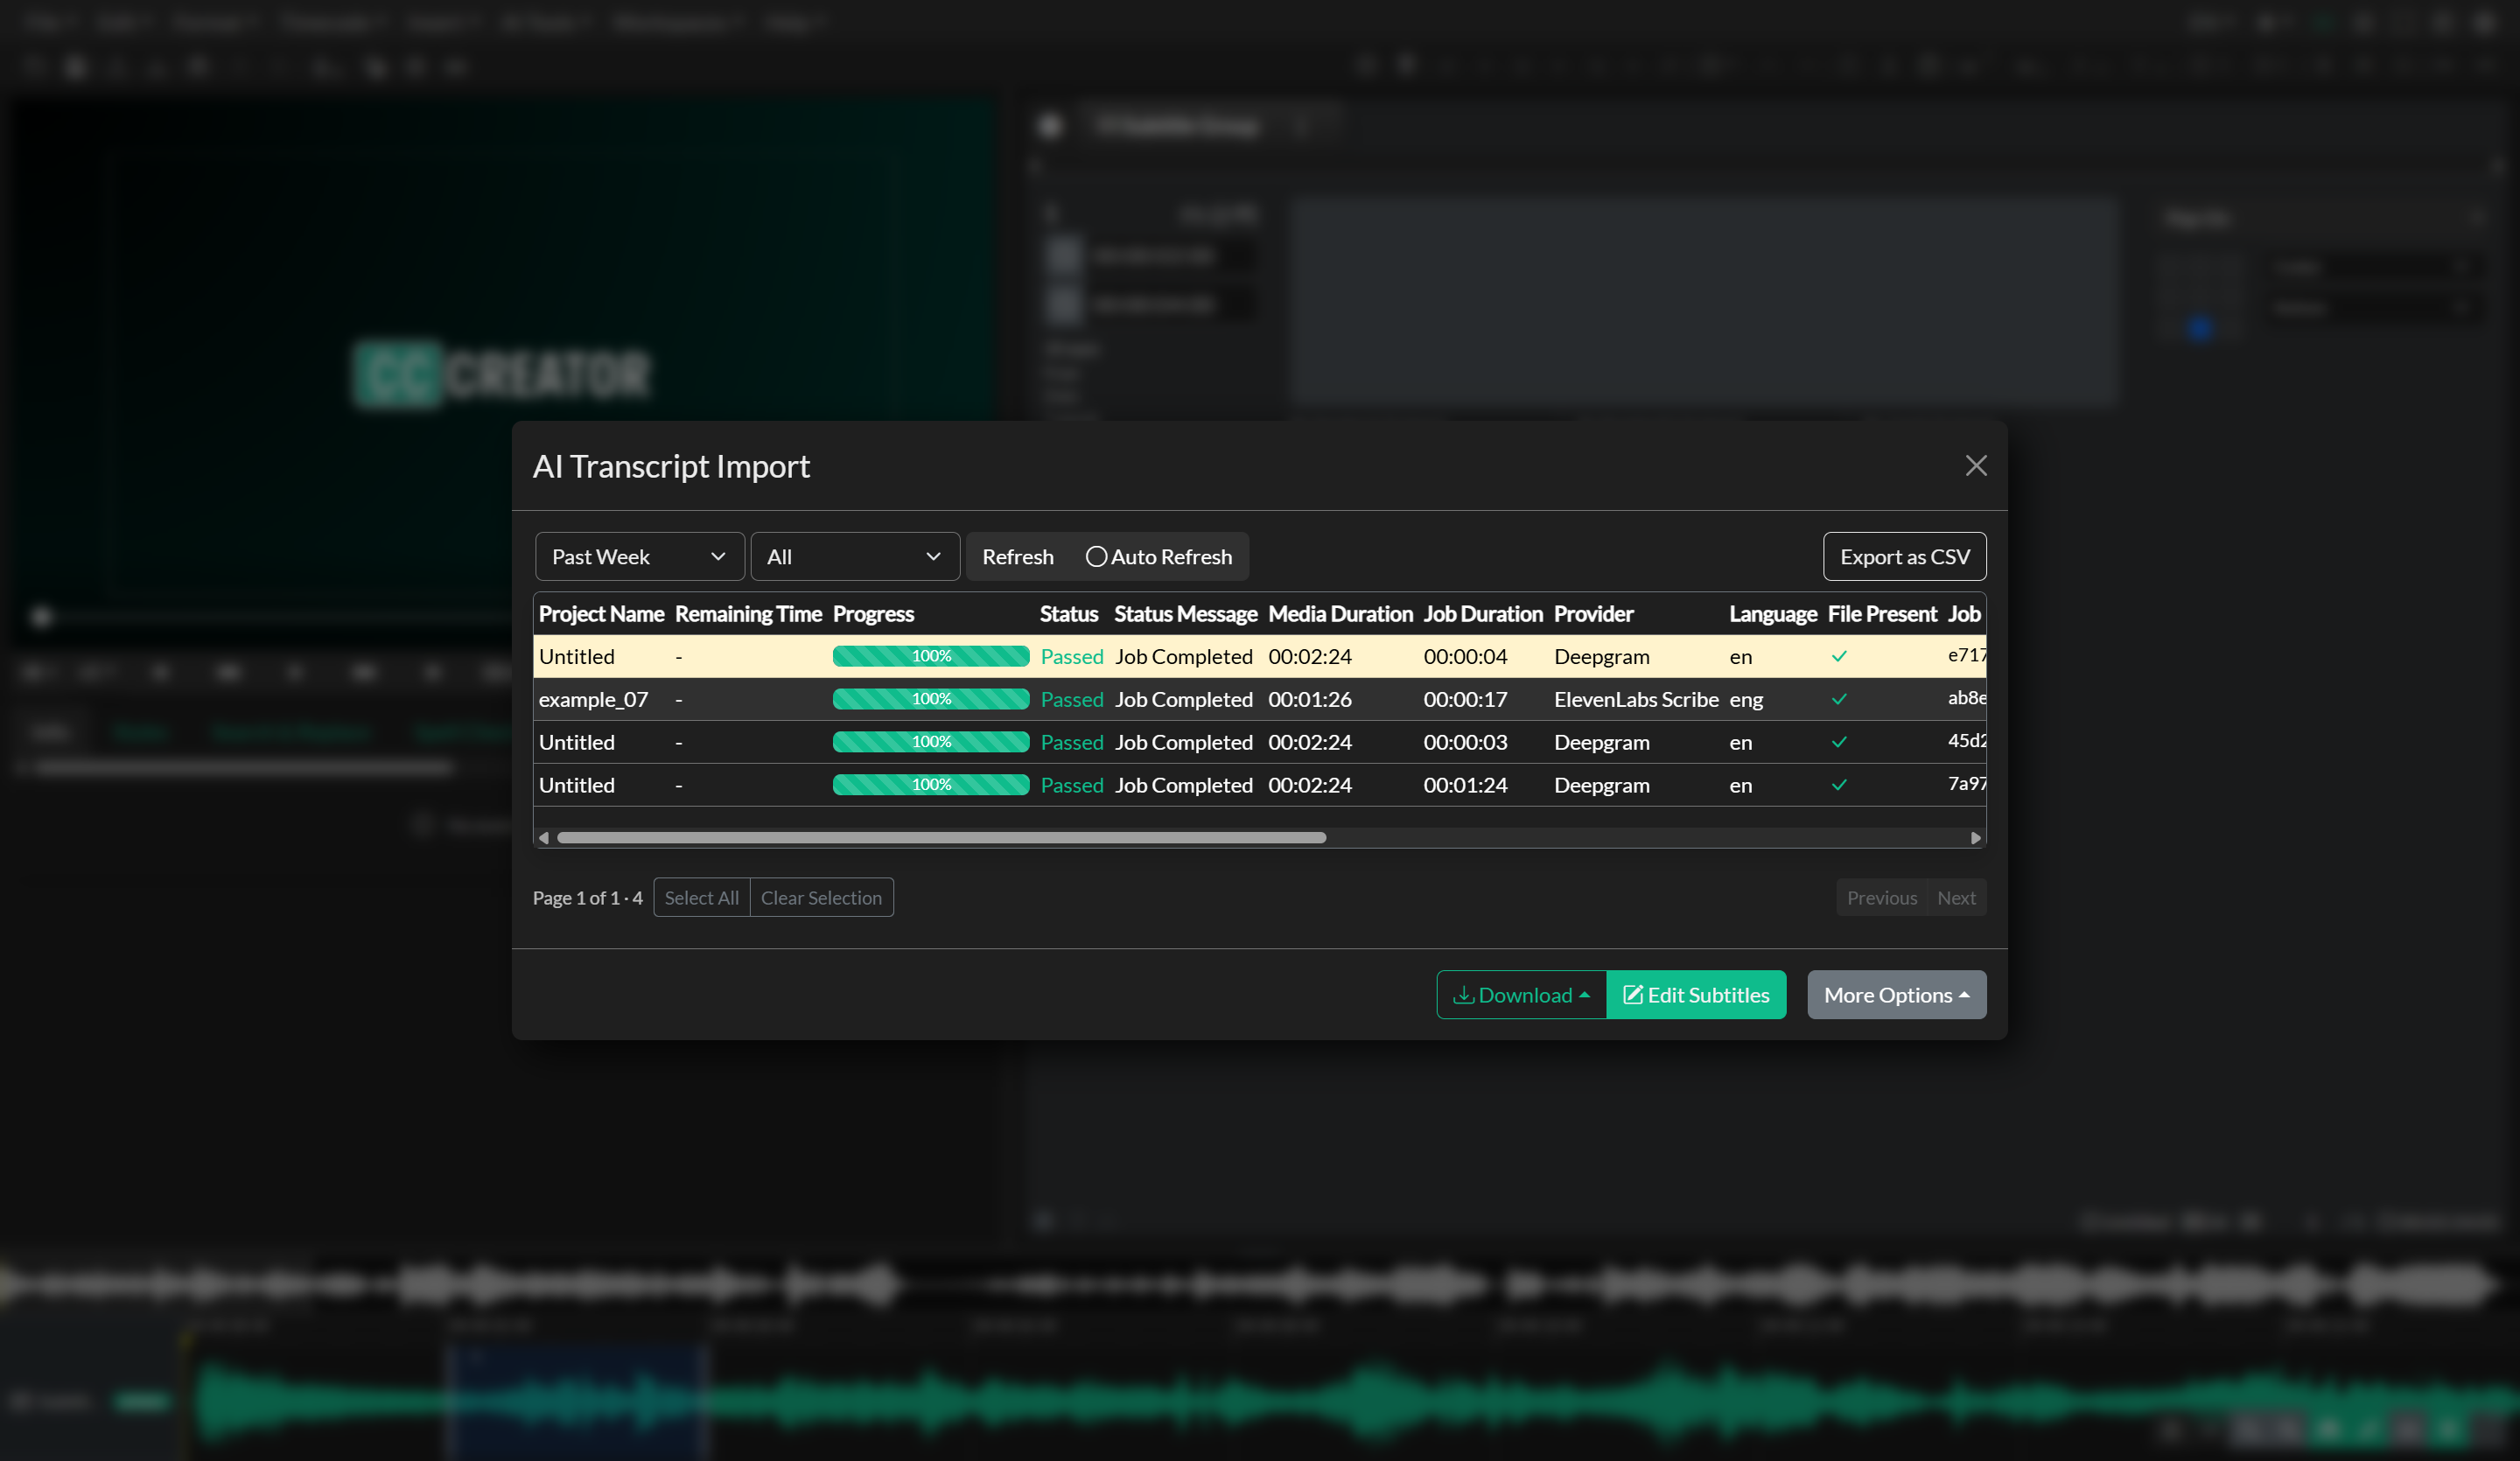
Task: Open the All status filter dropdown
Action: (x=855, y=556)
